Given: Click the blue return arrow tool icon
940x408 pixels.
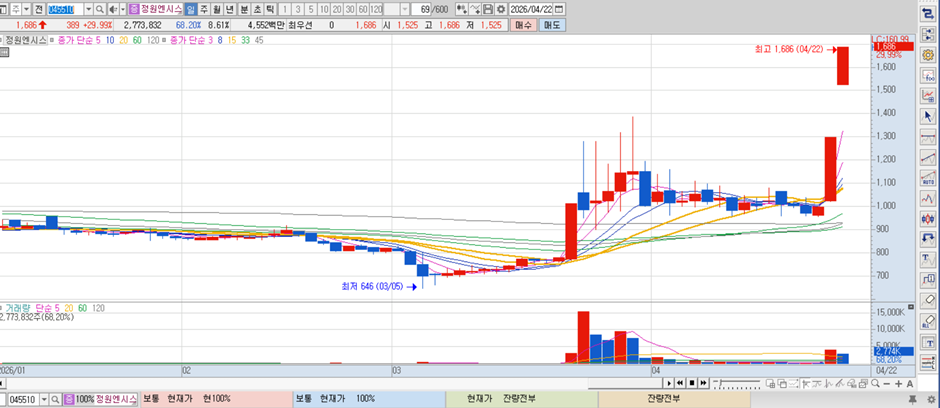Looking at the screenshot, I should (x=929, y=238).
